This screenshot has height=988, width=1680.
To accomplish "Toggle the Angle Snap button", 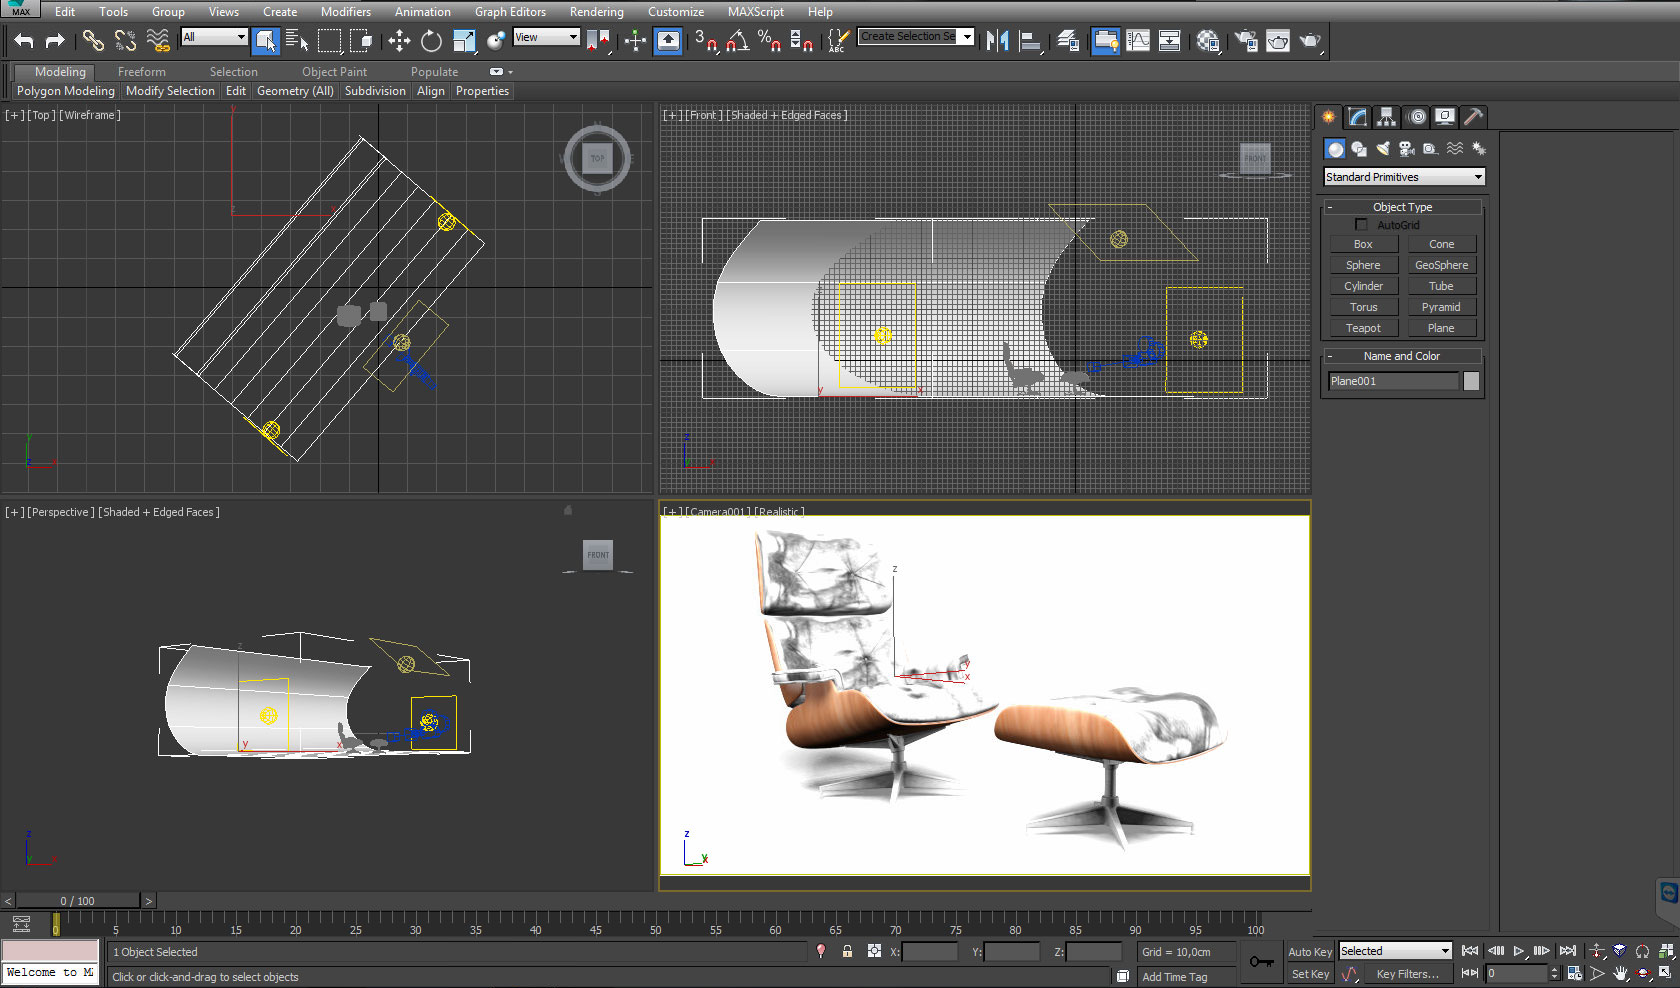I will coord(738,41).
